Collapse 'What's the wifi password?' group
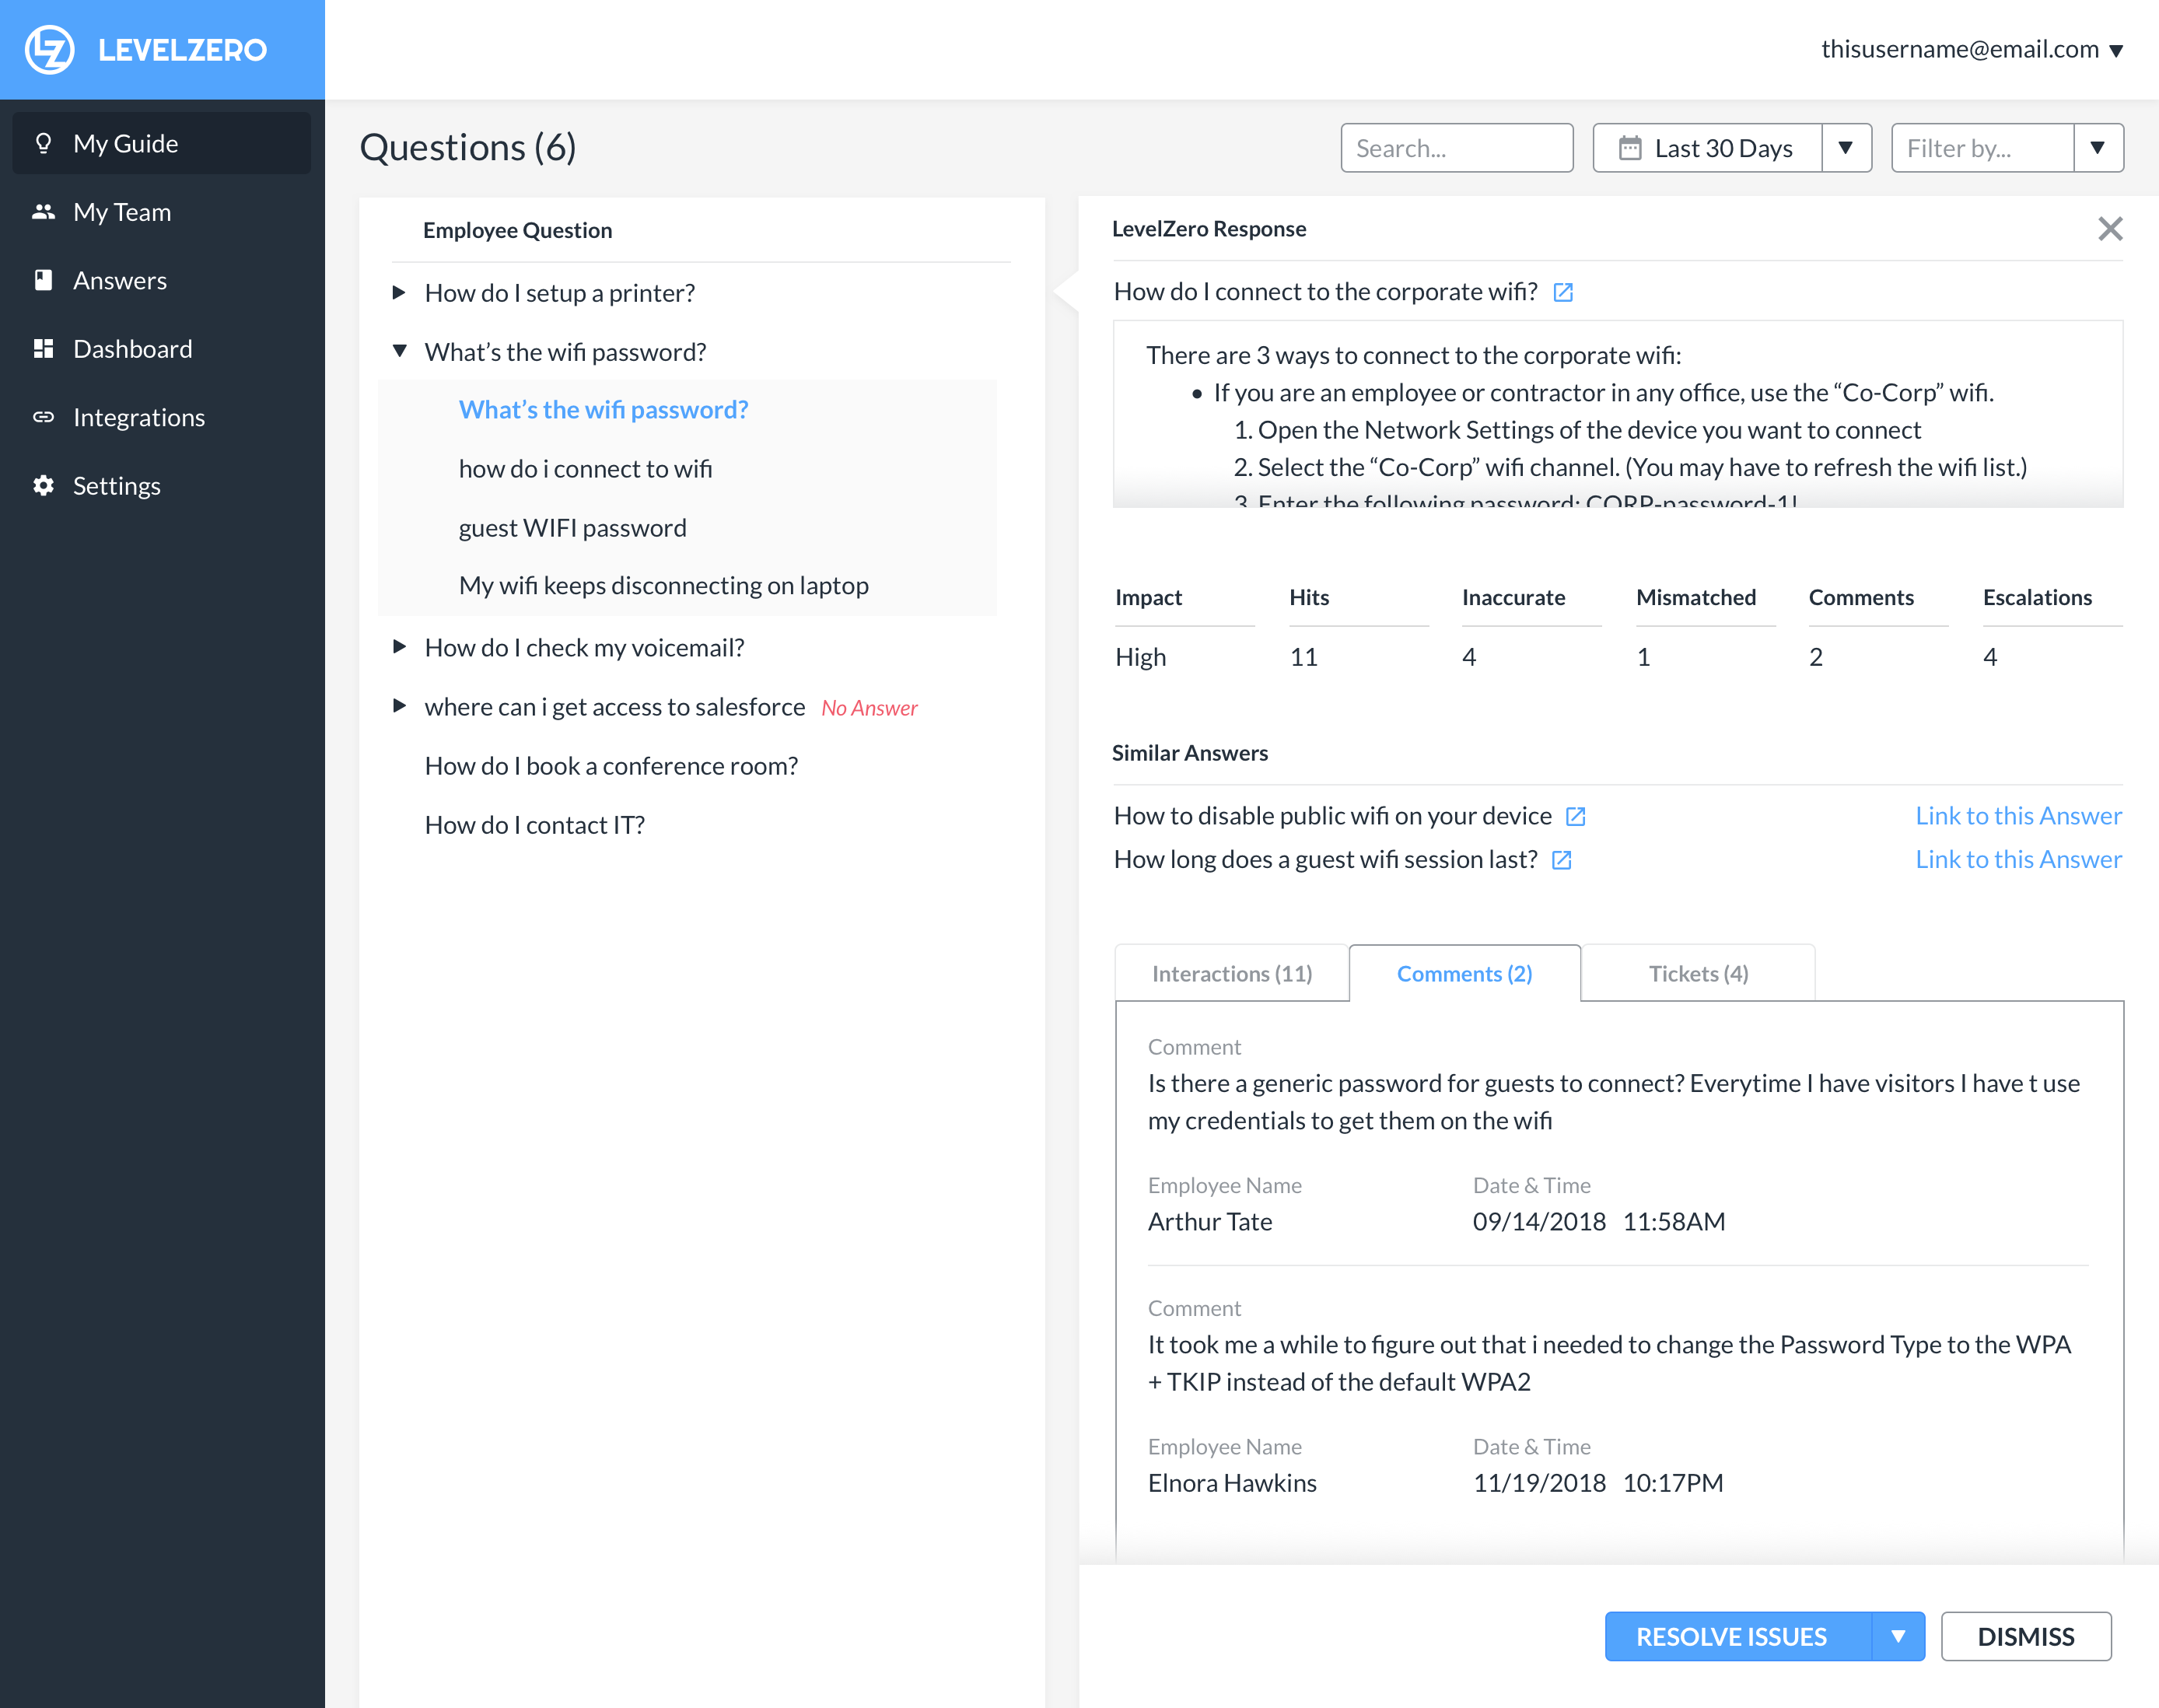Viewport: 2159px width, 1708px height. point(399,351)
